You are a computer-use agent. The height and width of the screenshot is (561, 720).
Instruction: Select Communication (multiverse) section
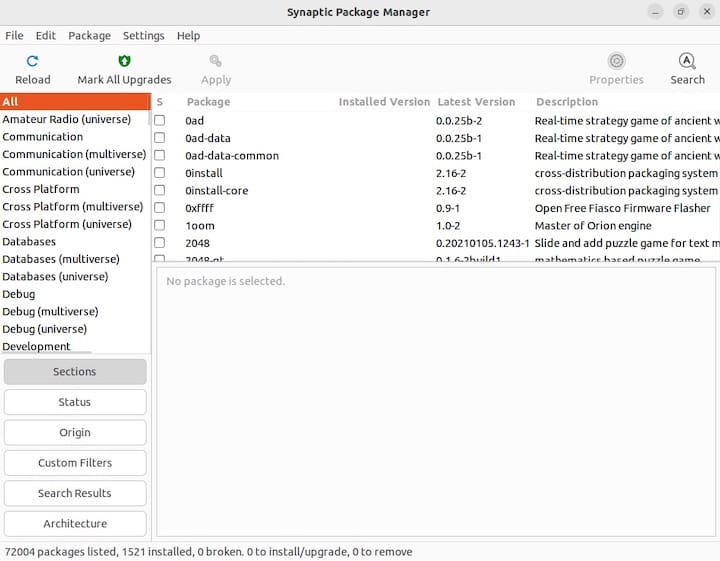pyautogui.click(x=74, y=154)
